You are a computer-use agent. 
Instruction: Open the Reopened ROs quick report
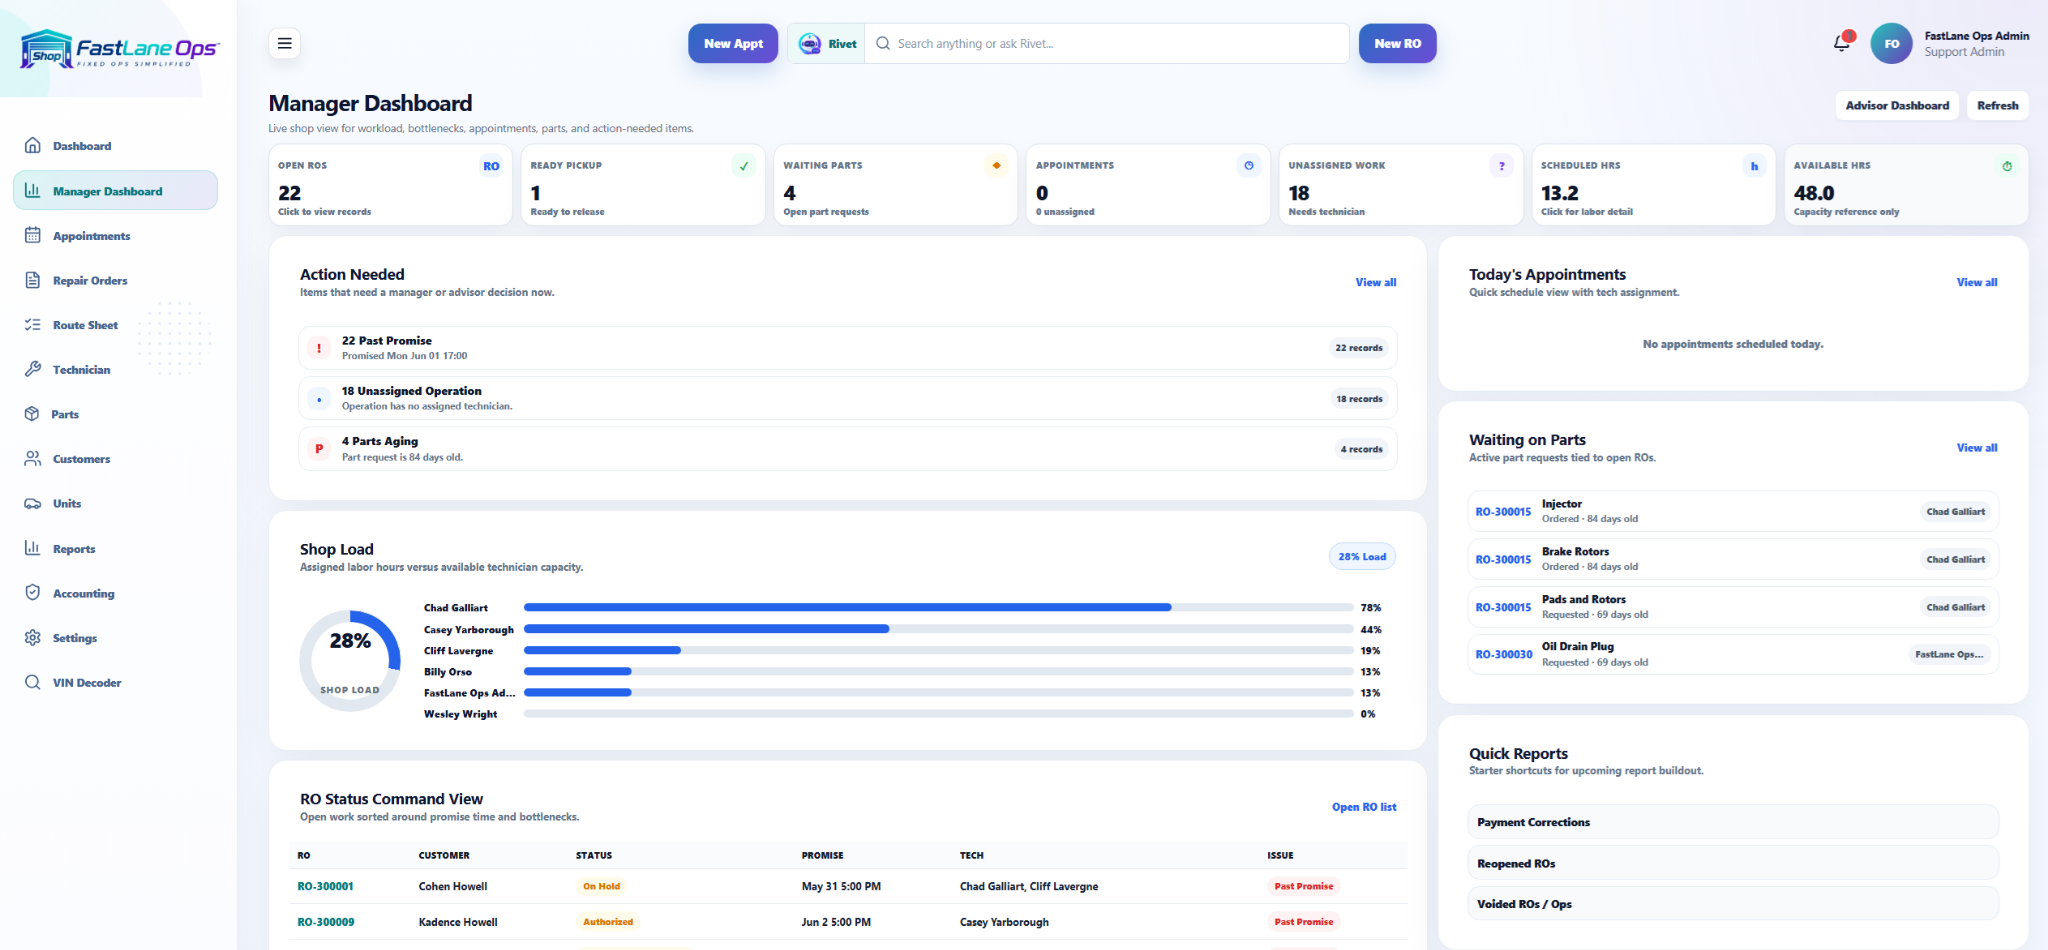tap(1733, 863)
